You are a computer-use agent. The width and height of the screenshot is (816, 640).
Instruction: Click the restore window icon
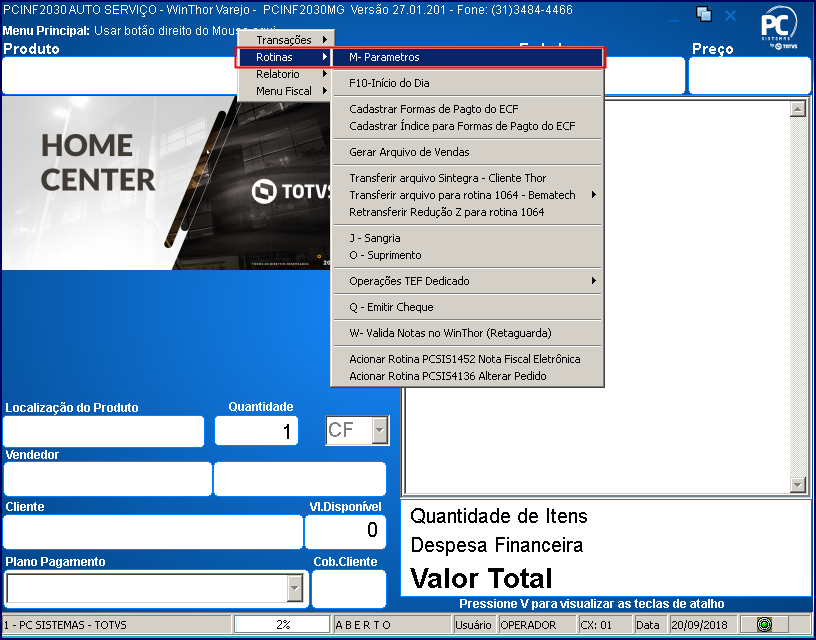[x=704, y=14]
